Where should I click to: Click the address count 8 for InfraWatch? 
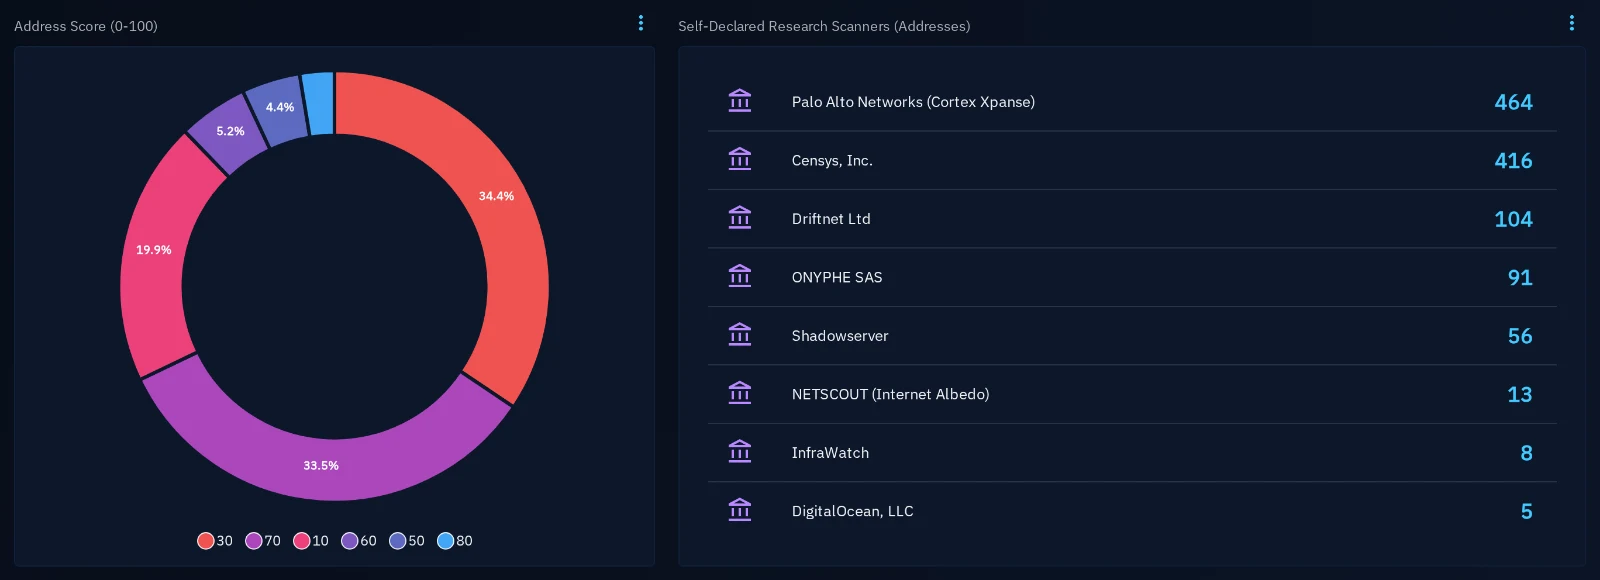(1526, 453)
